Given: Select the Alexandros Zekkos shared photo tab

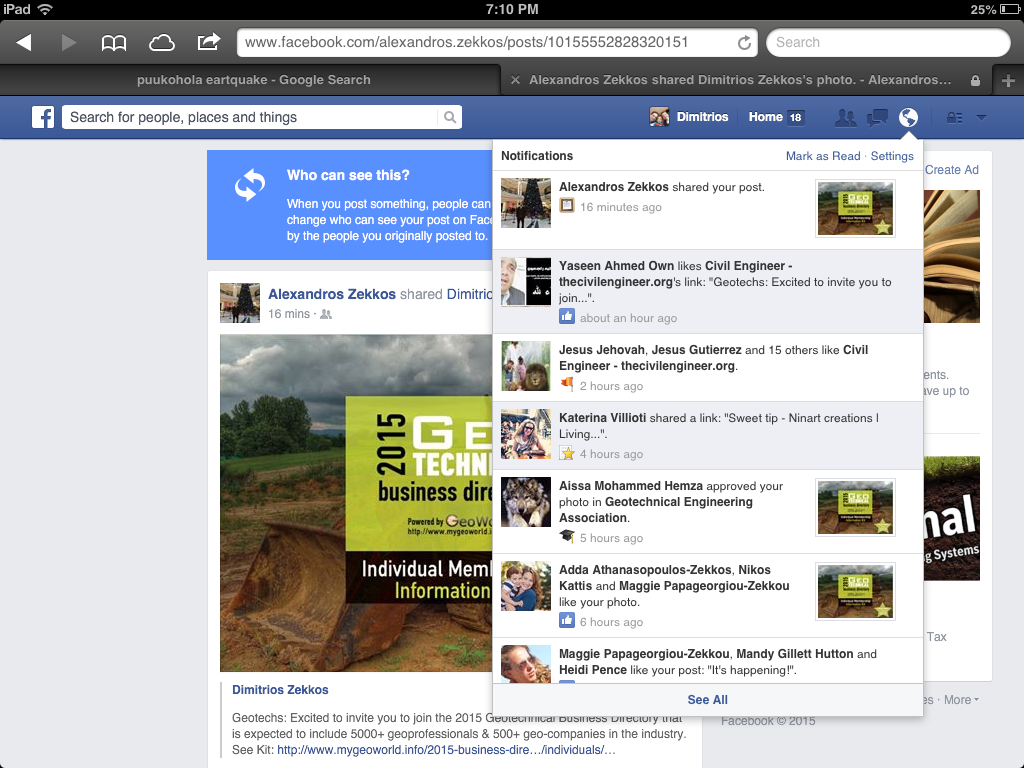Looking at the screenshot, I should point(746,80).
